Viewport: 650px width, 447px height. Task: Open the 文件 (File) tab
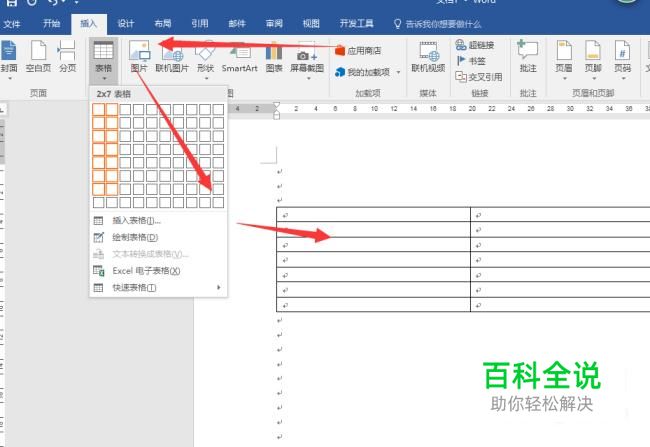click(12, 24)
